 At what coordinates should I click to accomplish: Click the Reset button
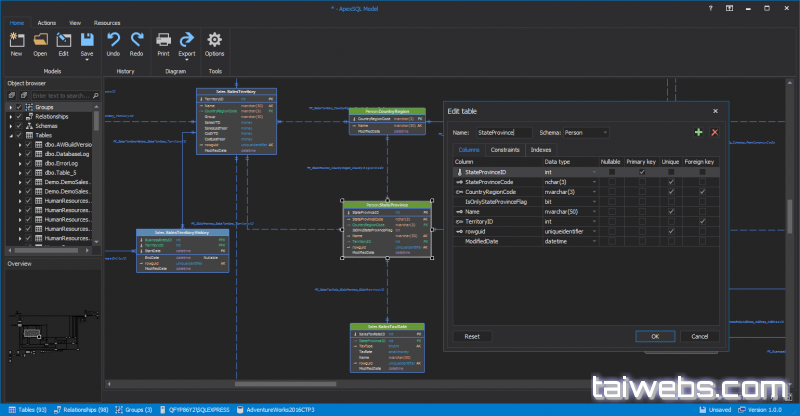[x=473, y=336]
